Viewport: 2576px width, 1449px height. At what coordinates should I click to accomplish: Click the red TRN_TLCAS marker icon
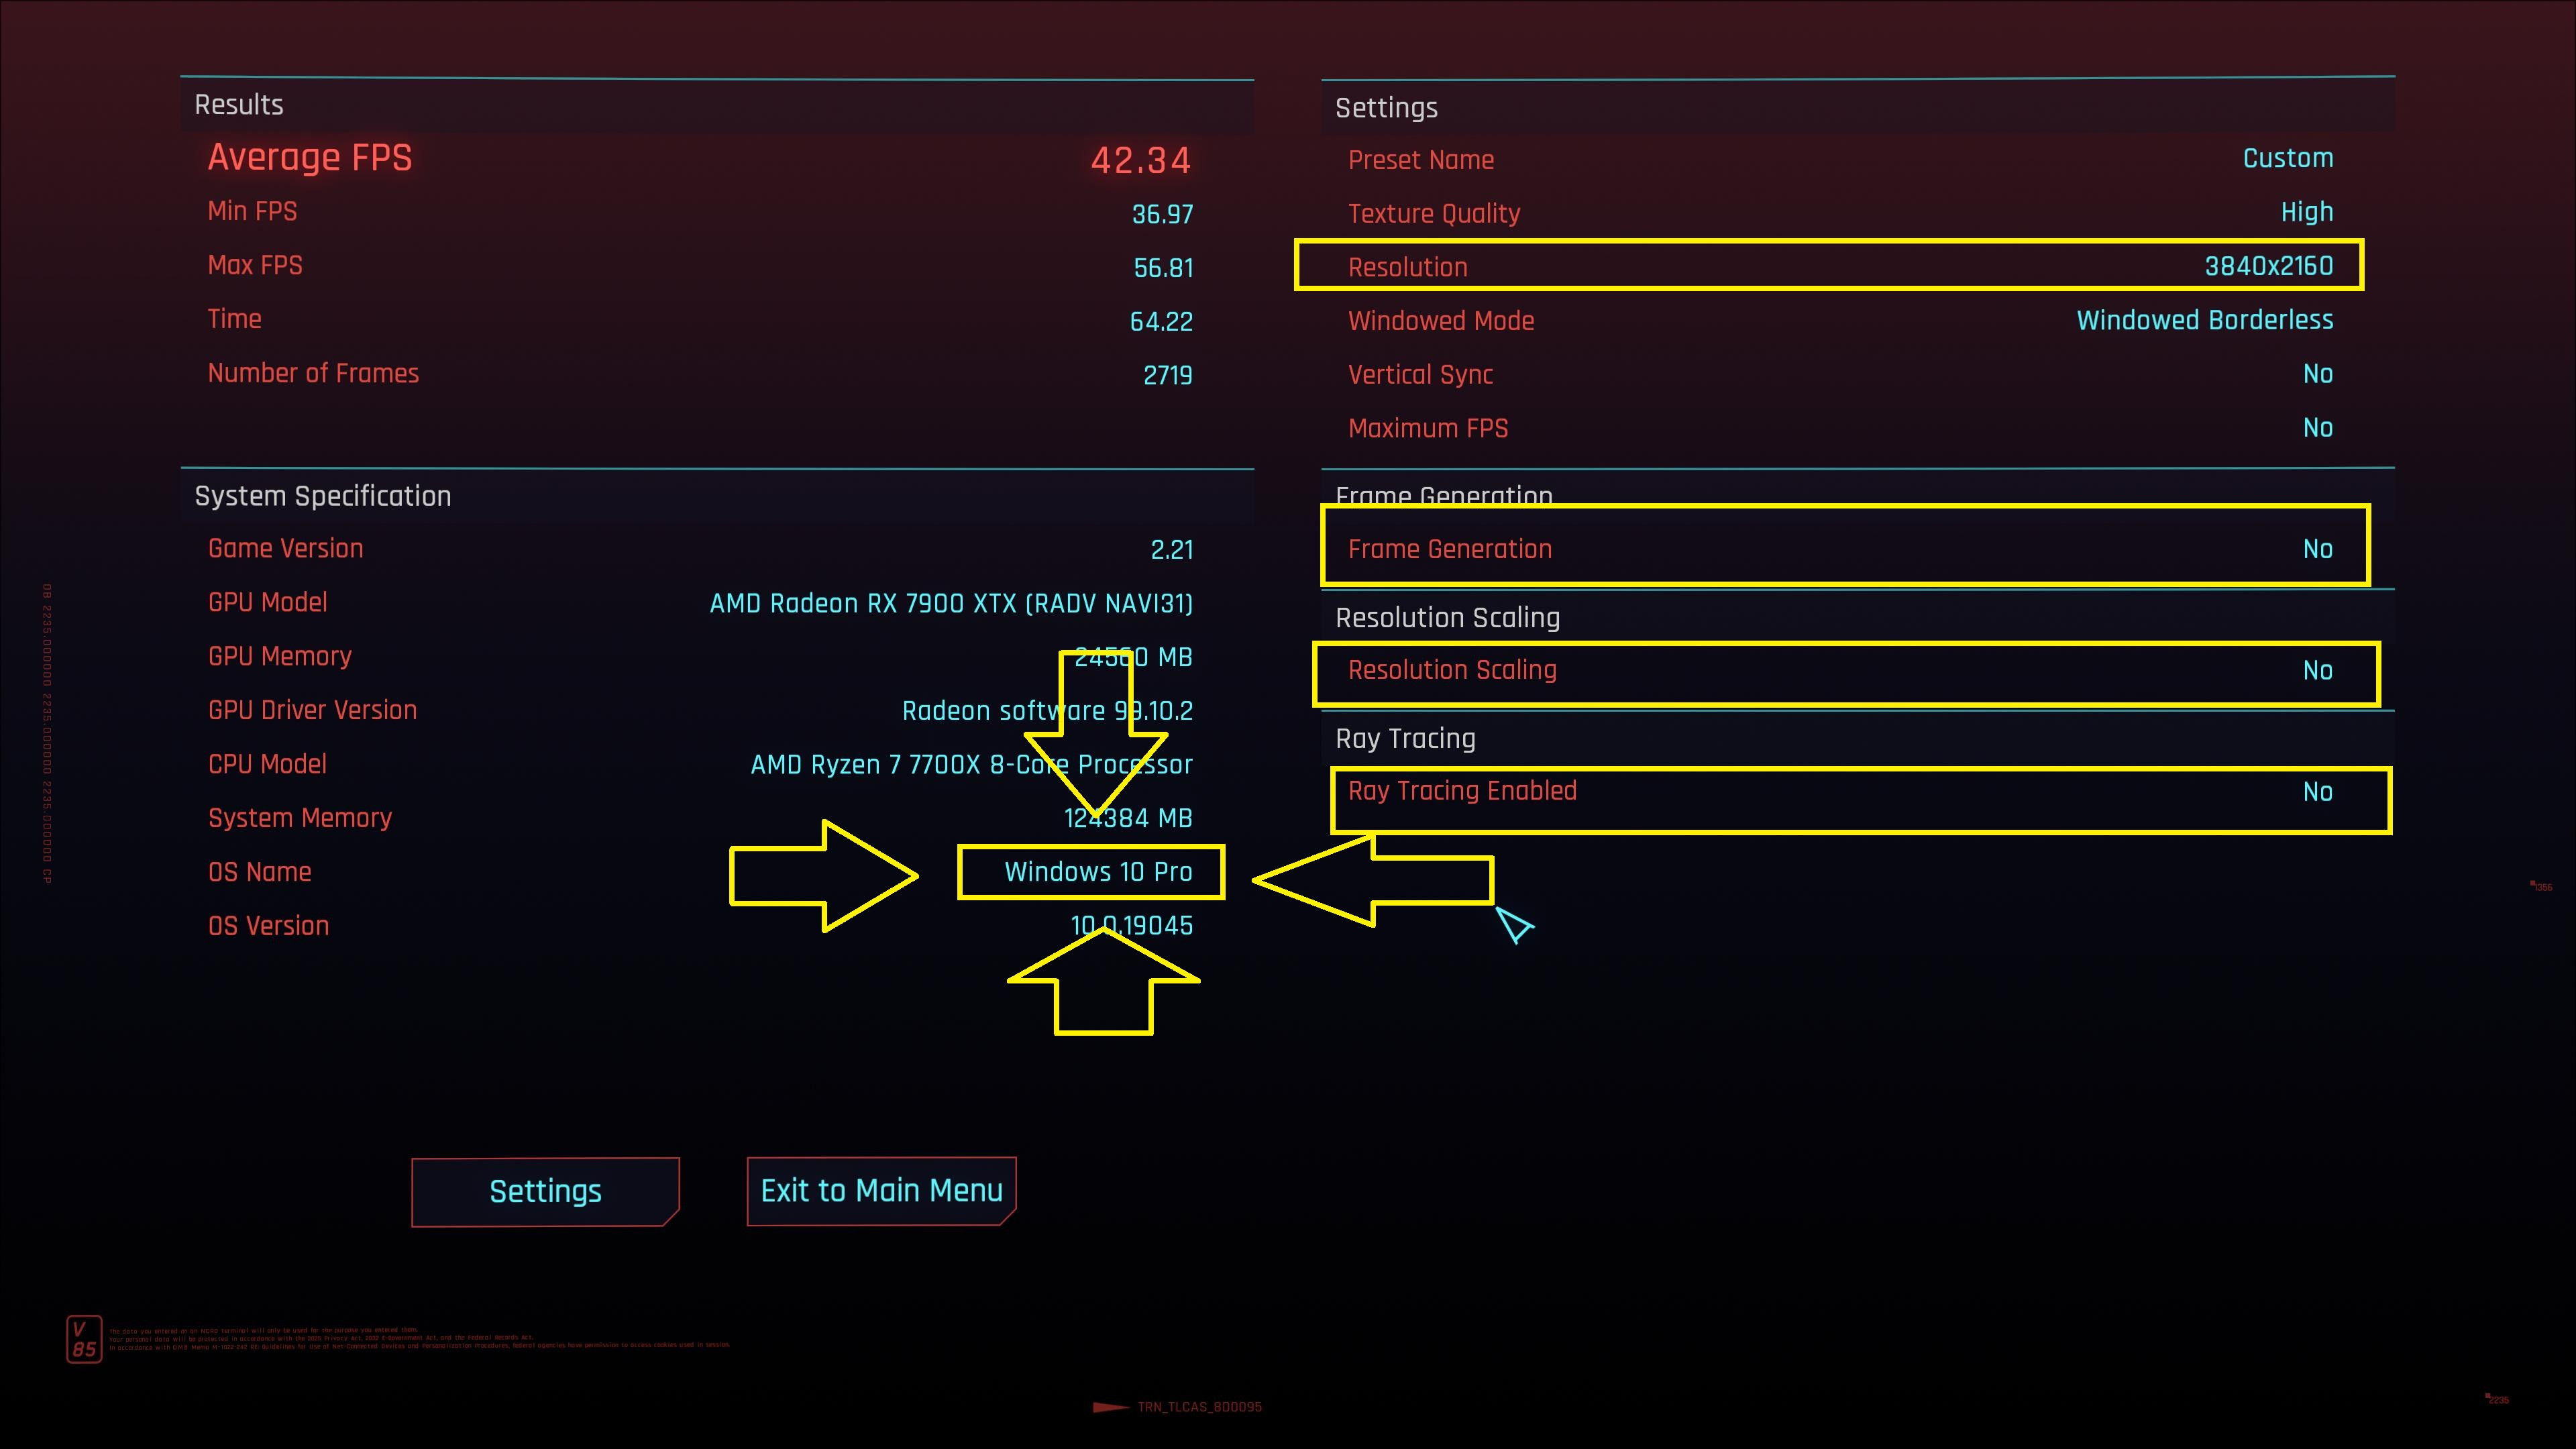(1110, 1407)
